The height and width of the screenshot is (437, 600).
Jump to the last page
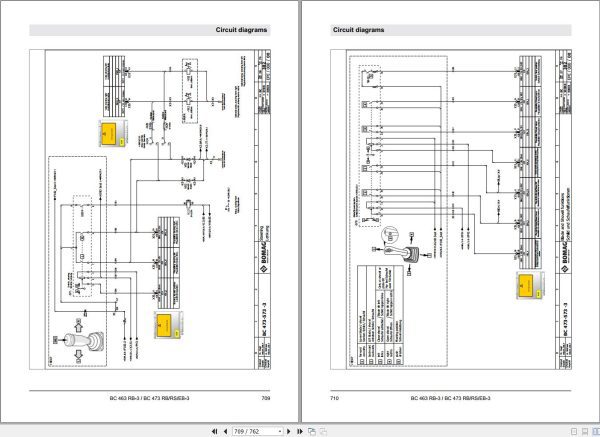point(300,431)
